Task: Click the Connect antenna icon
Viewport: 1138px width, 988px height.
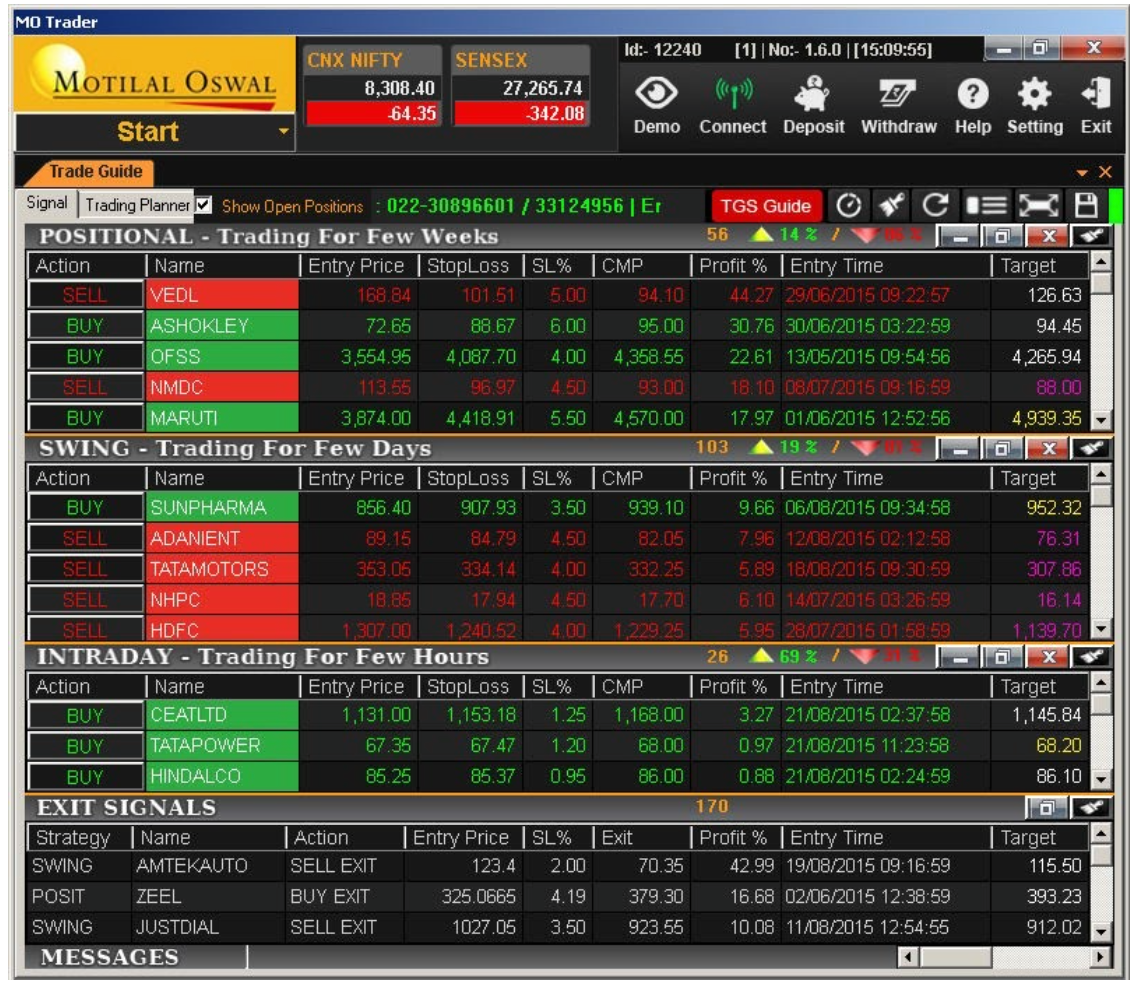Action: pos(732,95)
